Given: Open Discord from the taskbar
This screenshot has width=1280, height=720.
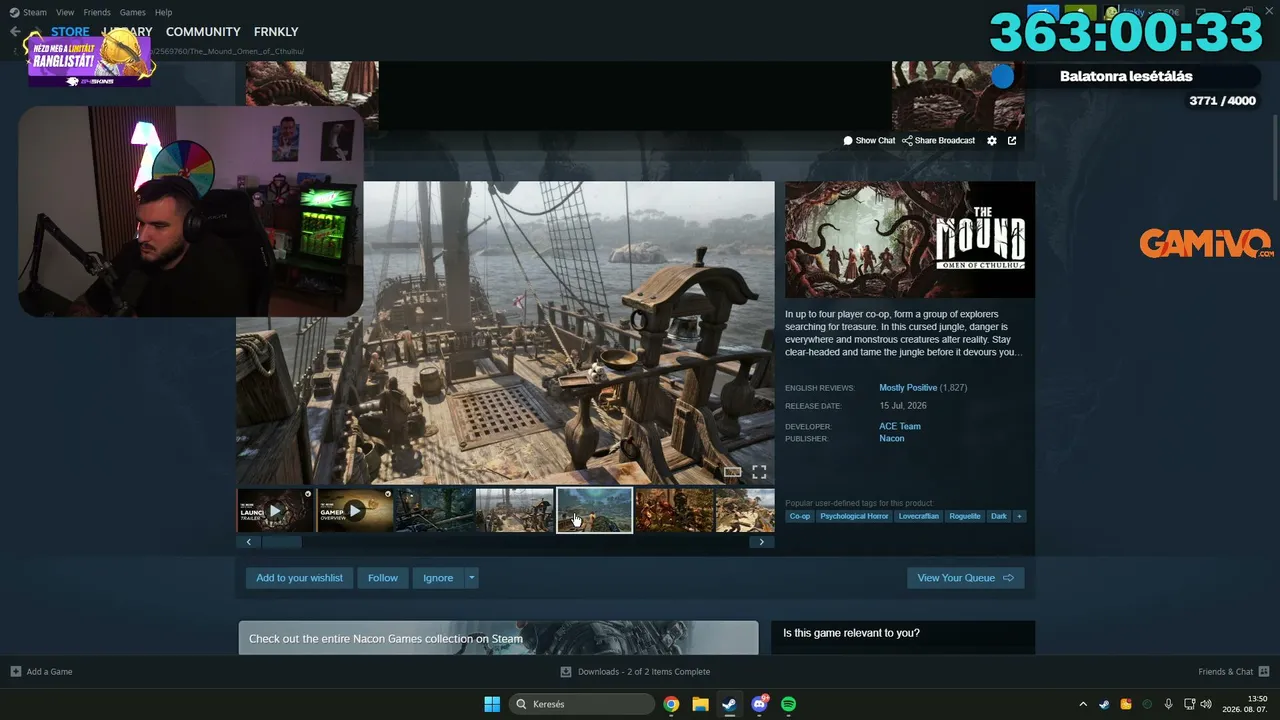Looking at the screenshot, I should pyautogui.click(x=759, y=704).
